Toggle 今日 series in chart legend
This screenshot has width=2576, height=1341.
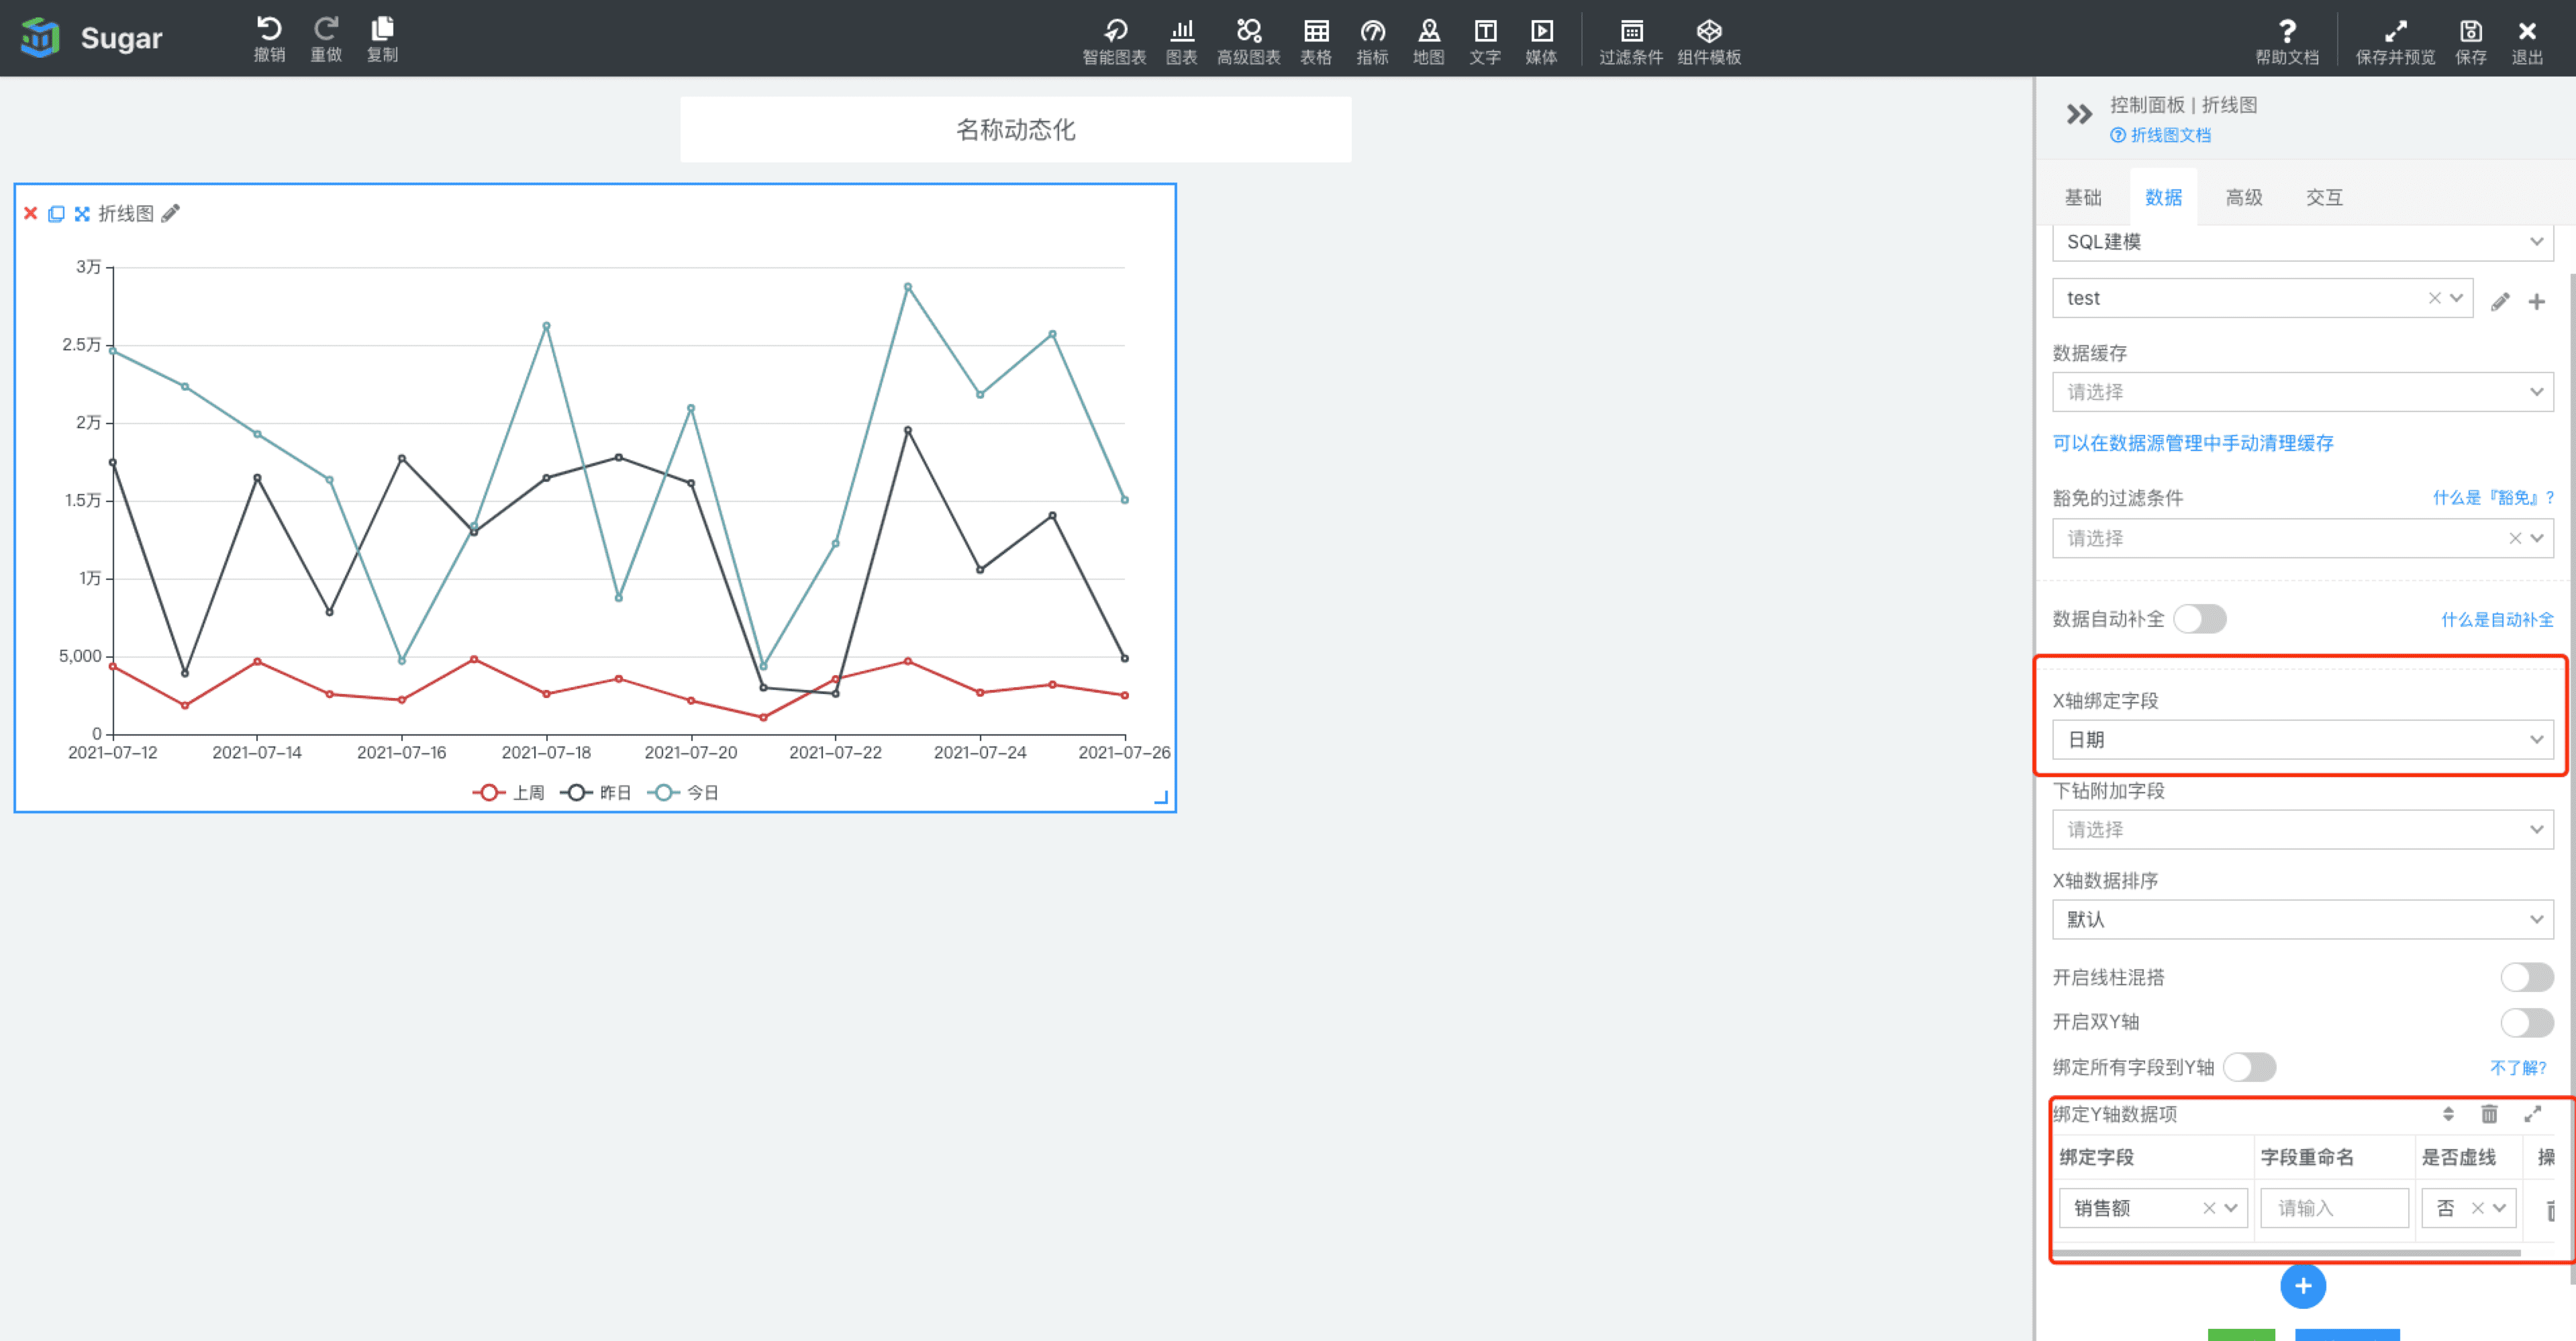pos(683,792)
